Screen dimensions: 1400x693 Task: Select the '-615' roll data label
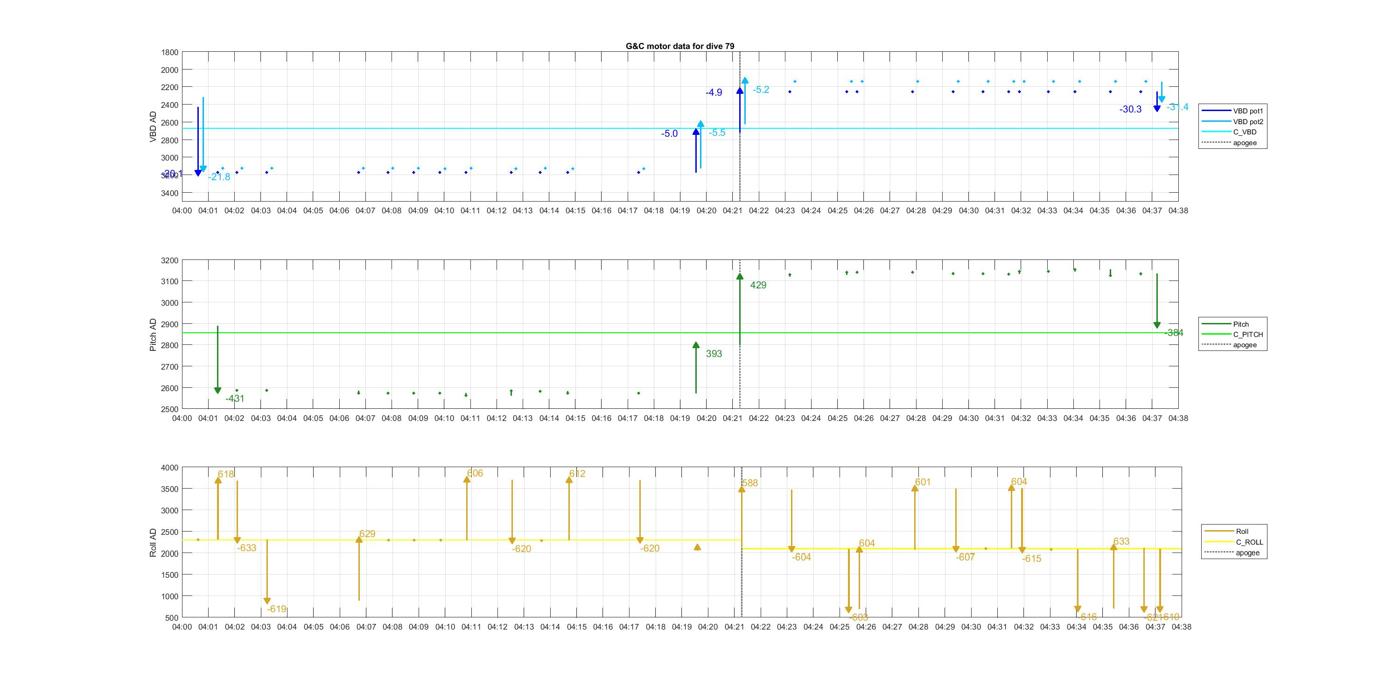click(x=1032, y=560)
